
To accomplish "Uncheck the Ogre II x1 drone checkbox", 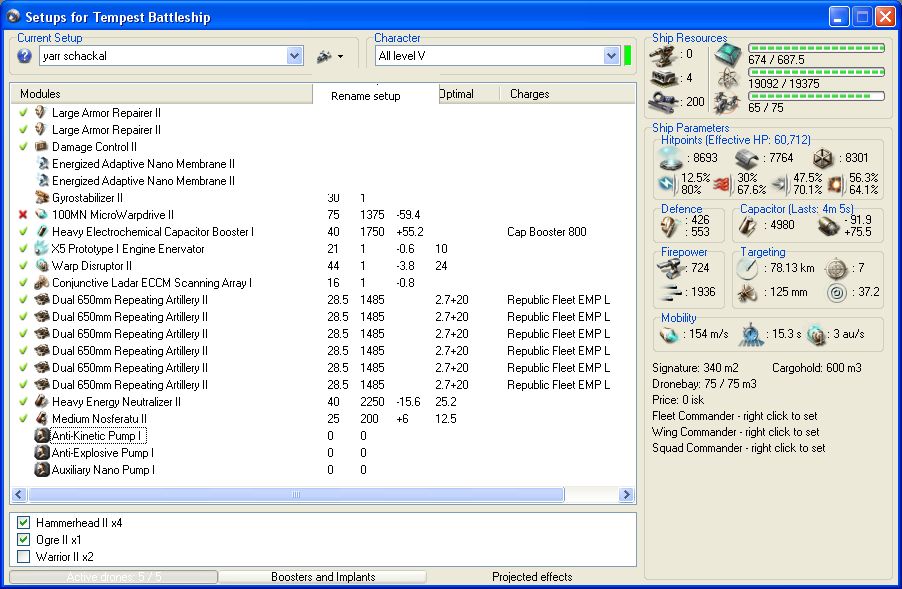I will (24, 540).
